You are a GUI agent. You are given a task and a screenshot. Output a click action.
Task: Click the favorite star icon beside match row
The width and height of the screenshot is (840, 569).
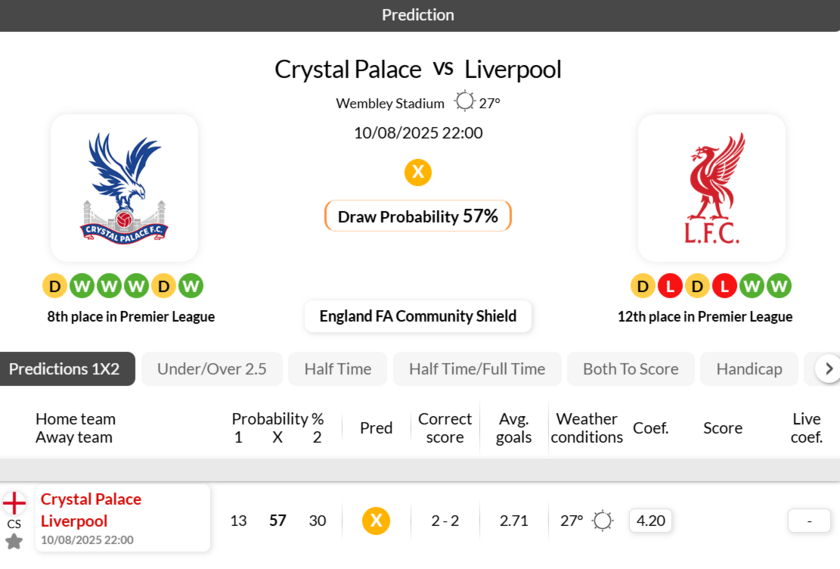[14, 541]
